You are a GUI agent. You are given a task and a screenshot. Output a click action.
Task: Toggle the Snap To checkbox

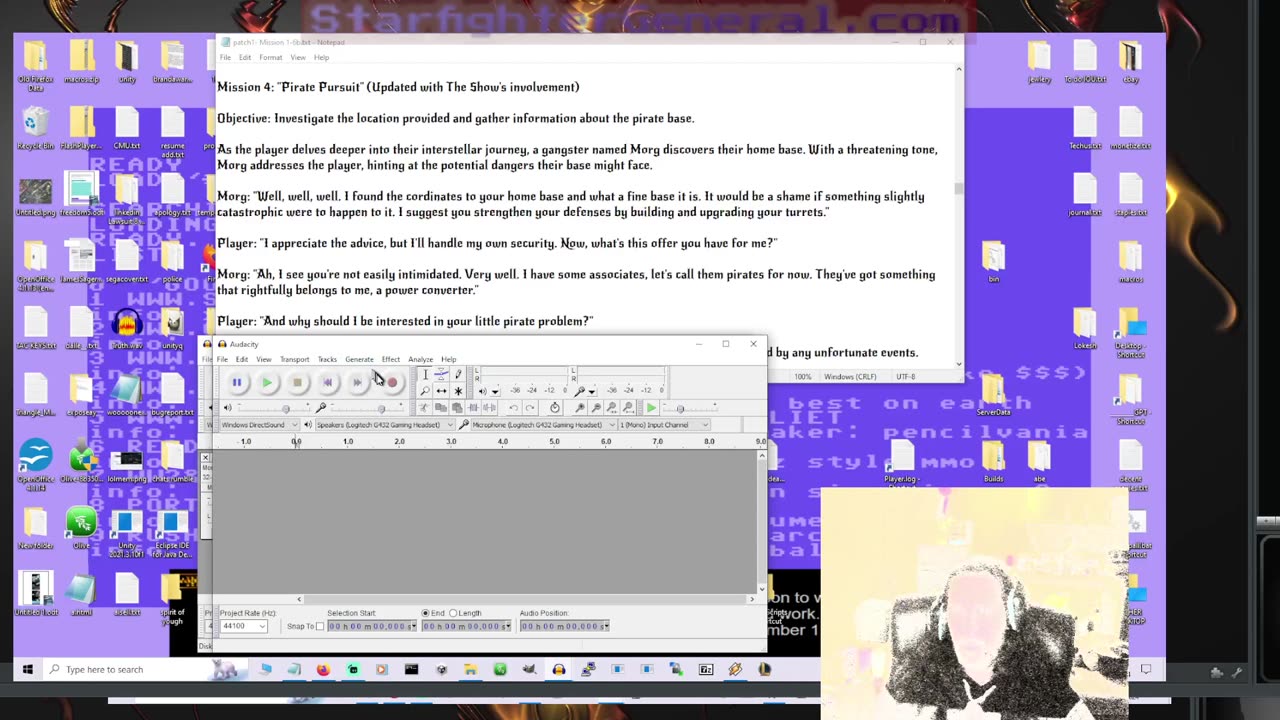coord(320,626)
